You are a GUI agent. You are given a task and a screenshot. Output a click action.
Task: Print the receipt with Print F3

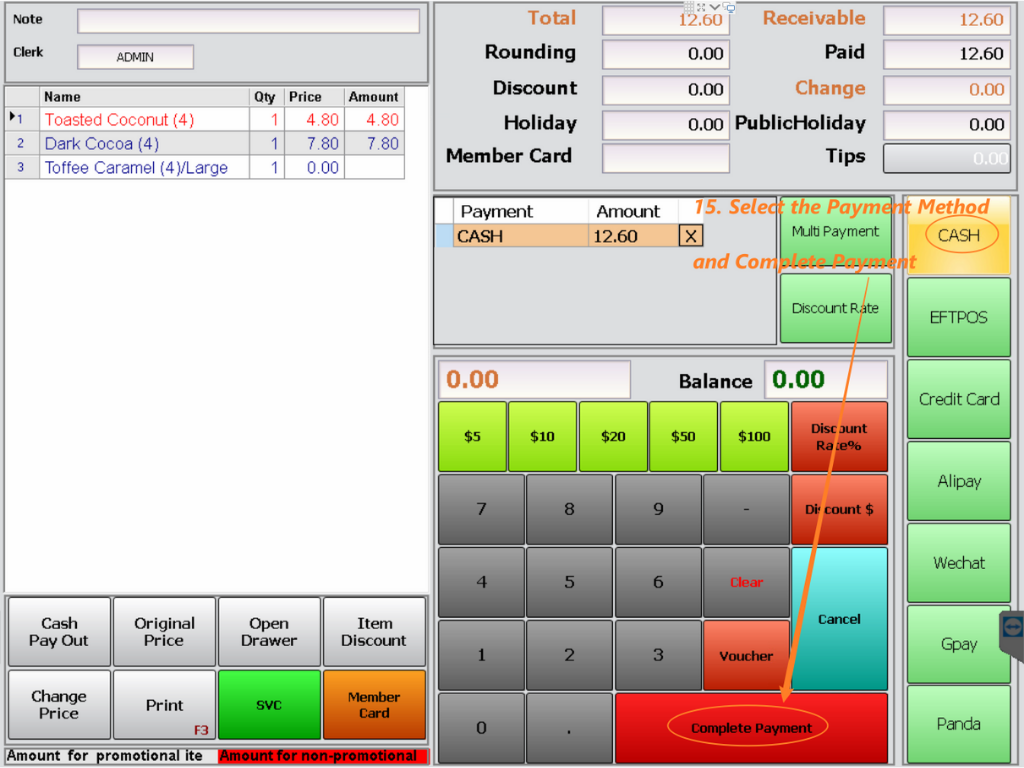click(x=164, y=705)
